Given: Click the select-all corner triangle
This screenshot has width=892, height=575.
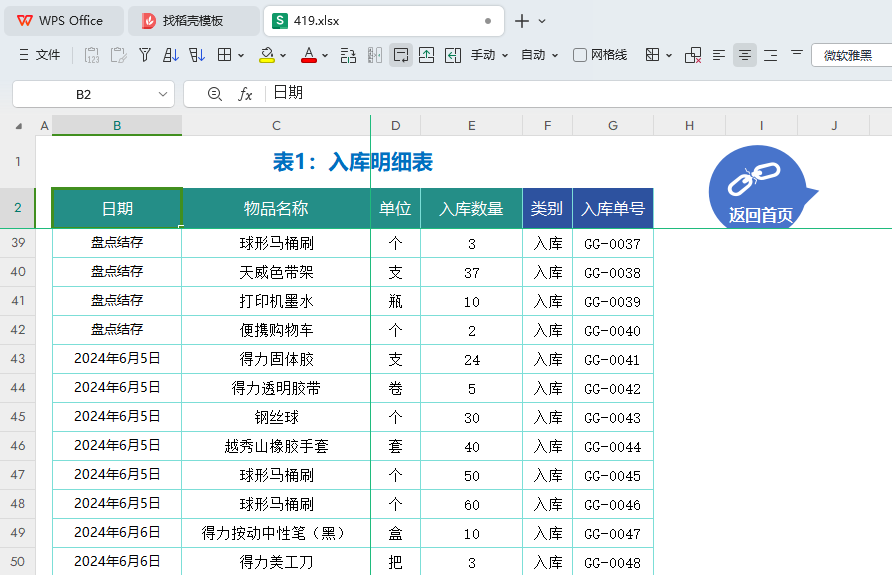Looking at the screenshot, I should pos(18,126).
